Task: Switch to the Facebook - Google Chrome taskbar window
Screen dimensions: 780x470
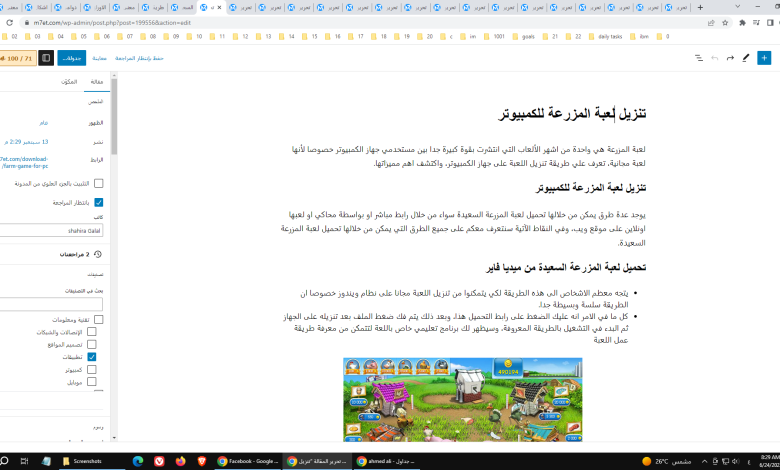Action: [x=248, y=461]
